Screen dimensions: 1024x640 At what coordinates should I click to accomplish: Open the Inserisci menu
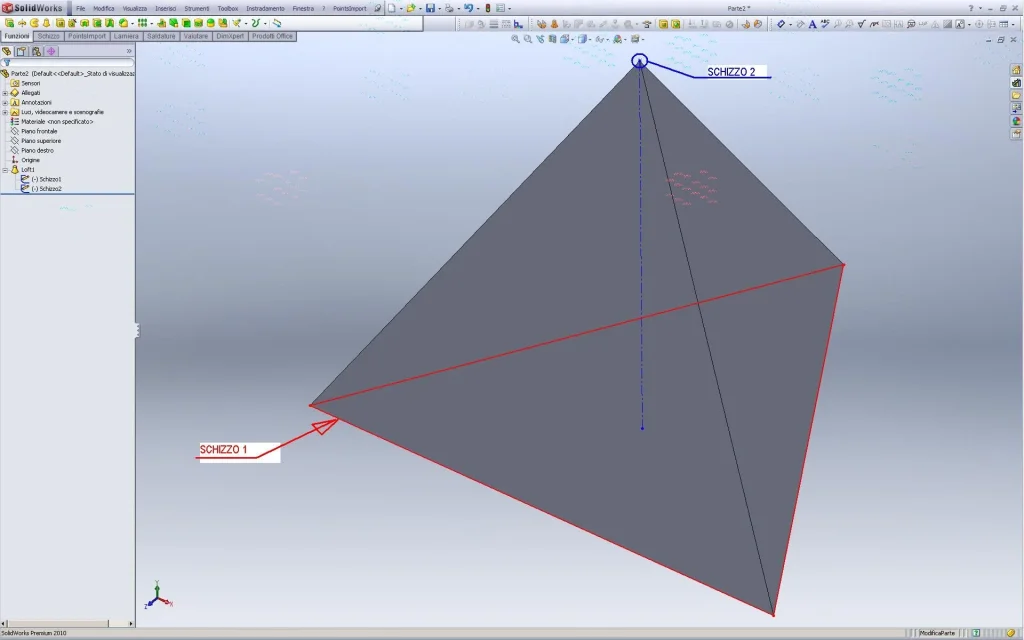click(165, 8)
